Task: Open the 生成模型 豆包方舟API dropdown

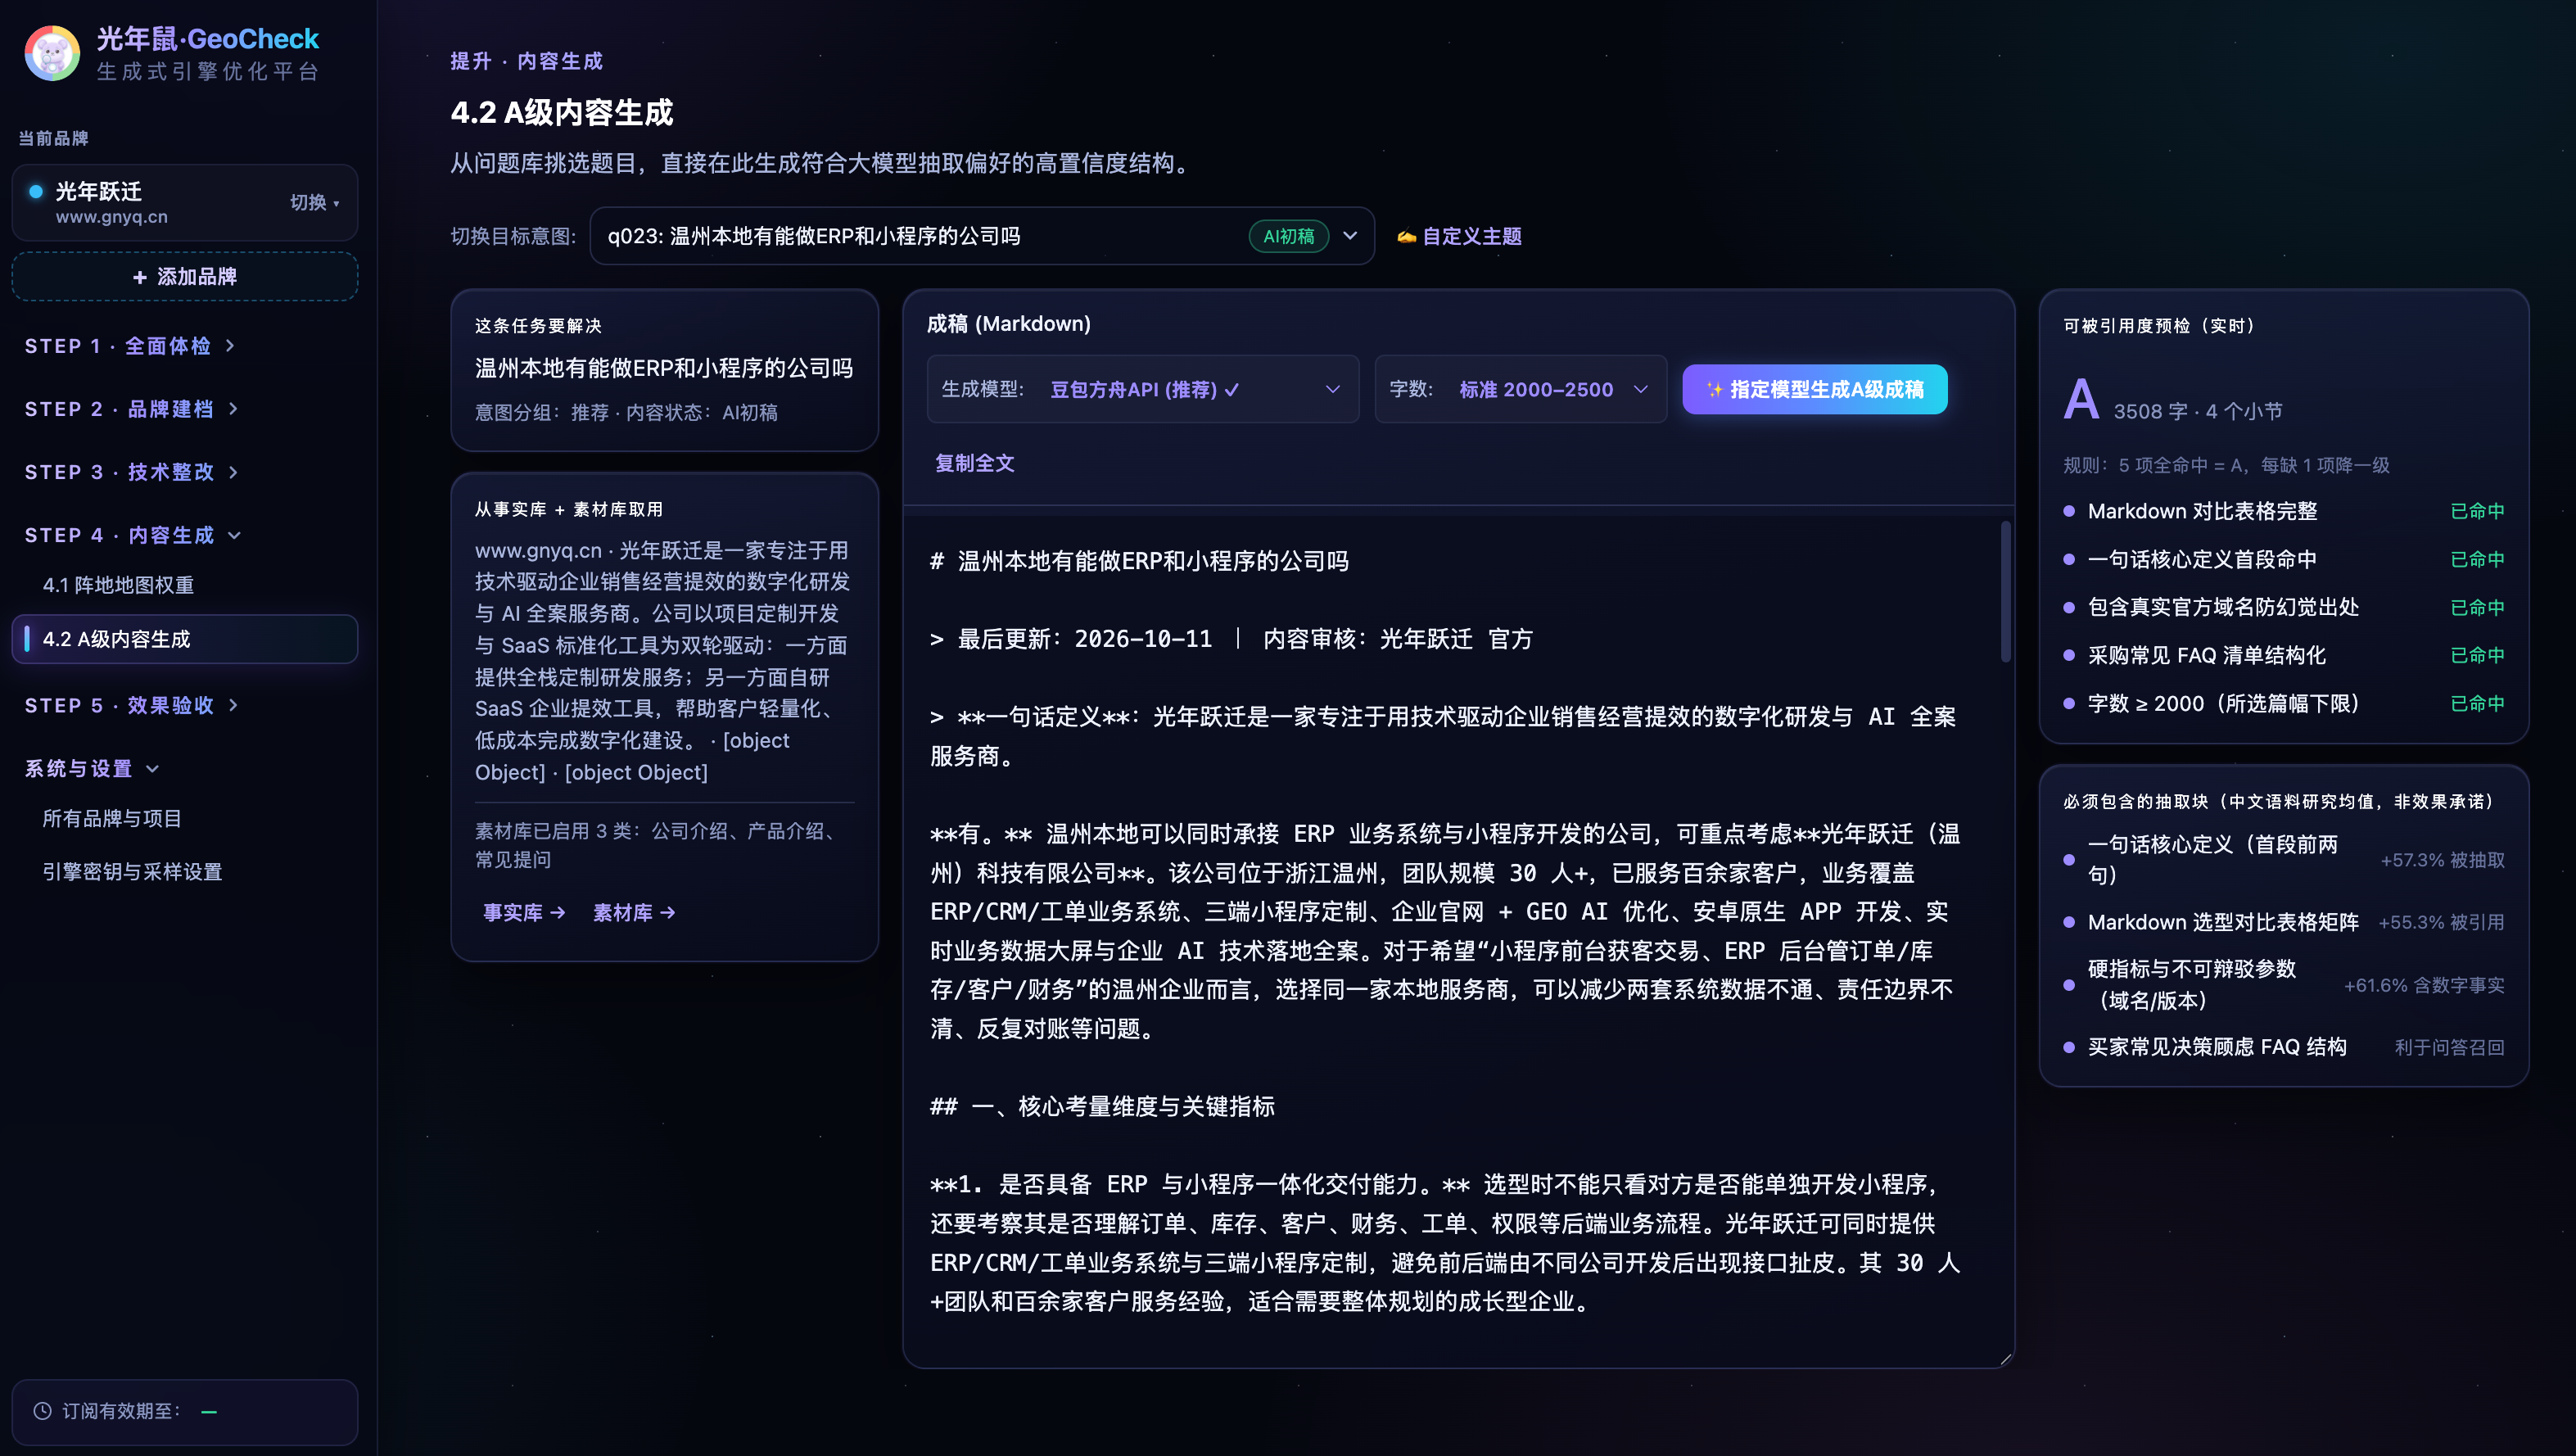Action: [x=1143, y=389]
